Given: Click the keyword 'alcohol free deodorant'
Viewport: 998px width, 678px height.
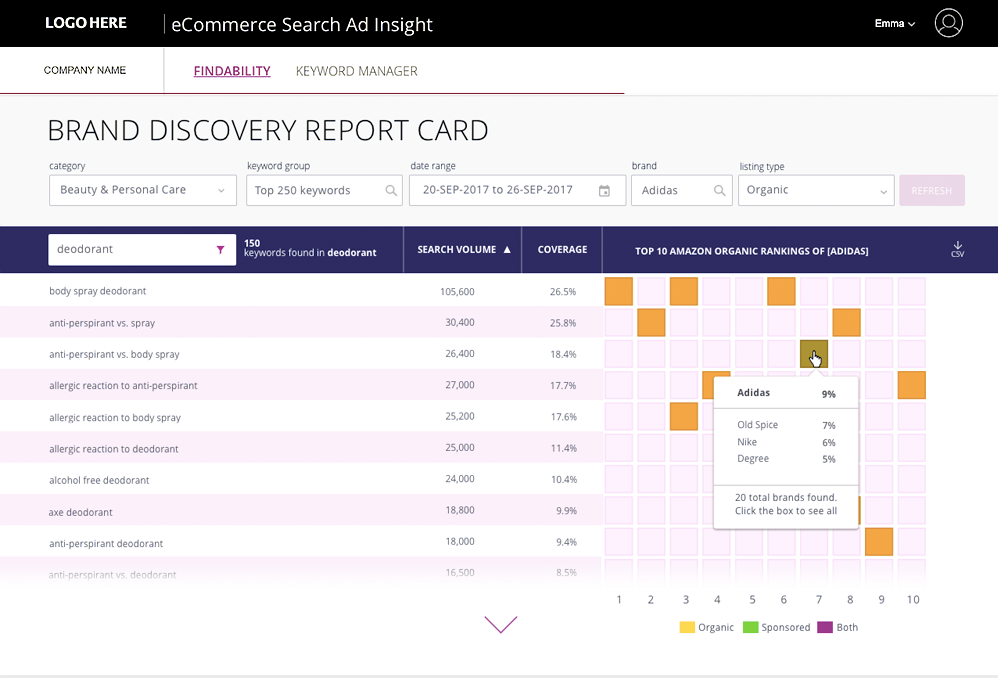Looking at the screenshot, I should [x=99, y=480].
